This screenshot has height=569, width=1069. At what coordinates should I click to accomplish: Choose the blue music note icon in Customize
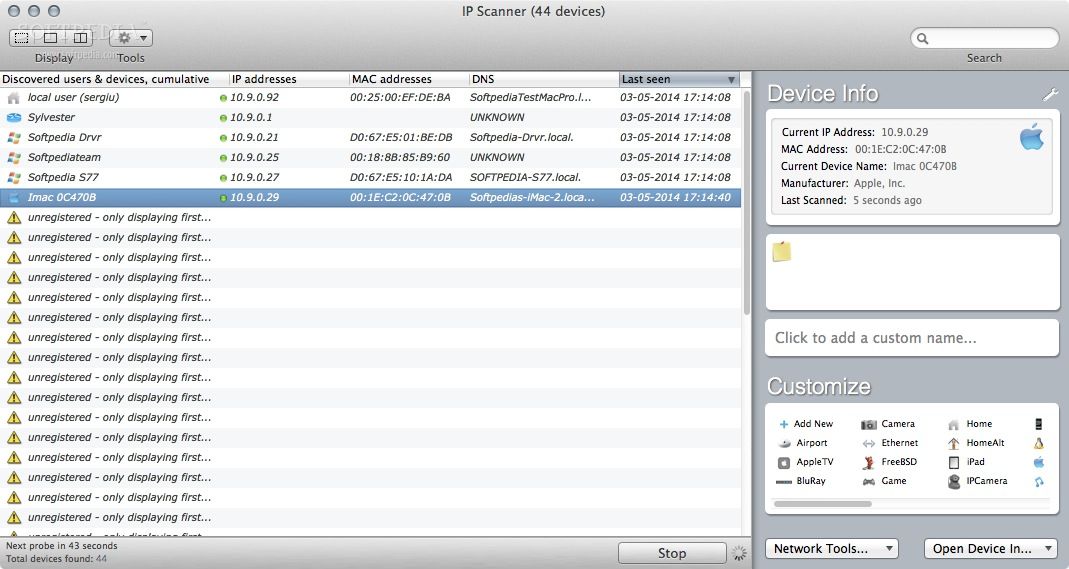coord(1039,482)
